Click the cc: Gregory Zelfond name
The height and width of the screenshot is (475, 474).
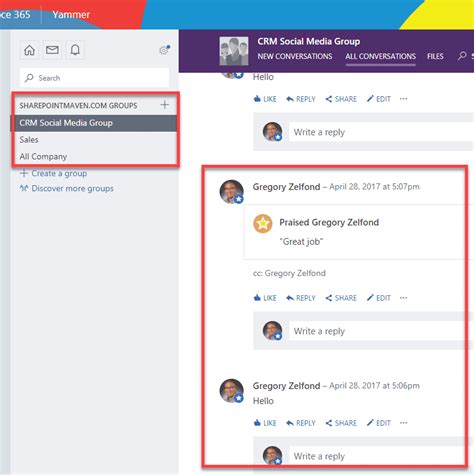point(295,273)
